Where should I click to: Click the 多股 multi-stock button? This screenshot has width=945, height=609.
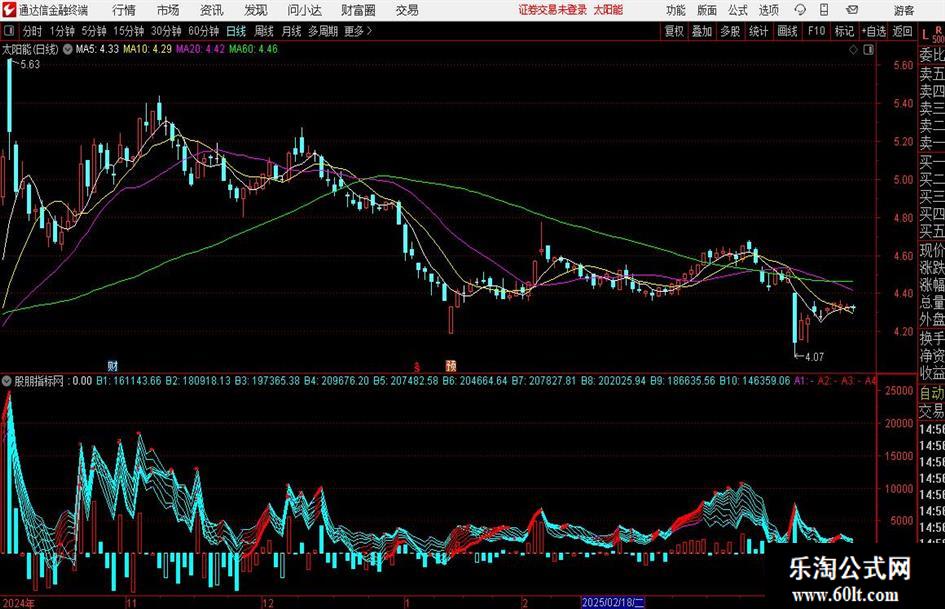tap(730, 31)
